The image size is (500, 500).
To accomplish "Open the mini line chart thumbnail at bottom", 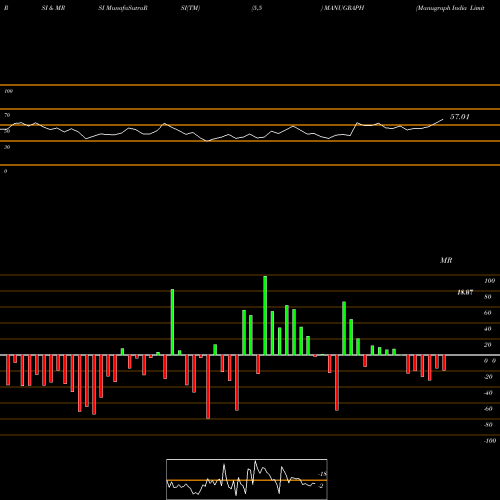I will point(247,479).
